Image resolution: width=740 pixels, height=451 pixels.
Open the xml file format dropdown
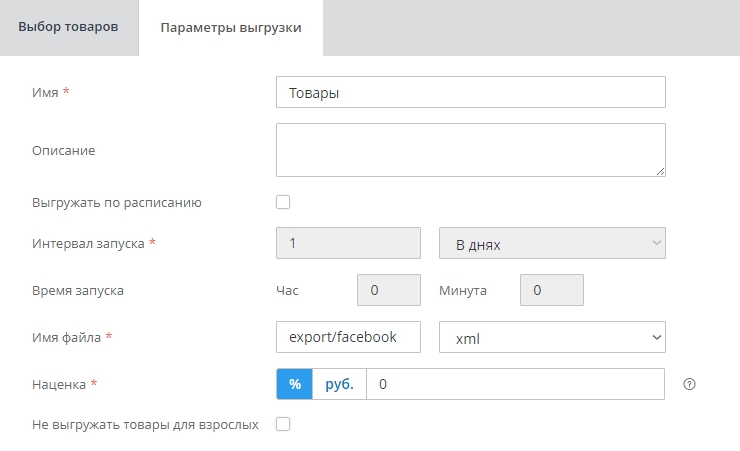(x=552, y=337)
